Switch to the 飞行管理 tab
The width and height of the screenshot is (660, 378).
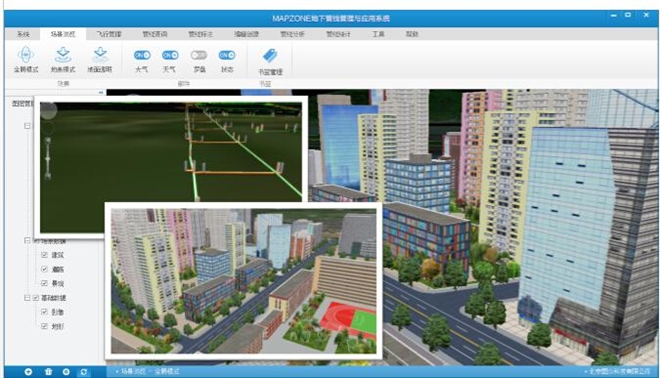pos(109,34)
